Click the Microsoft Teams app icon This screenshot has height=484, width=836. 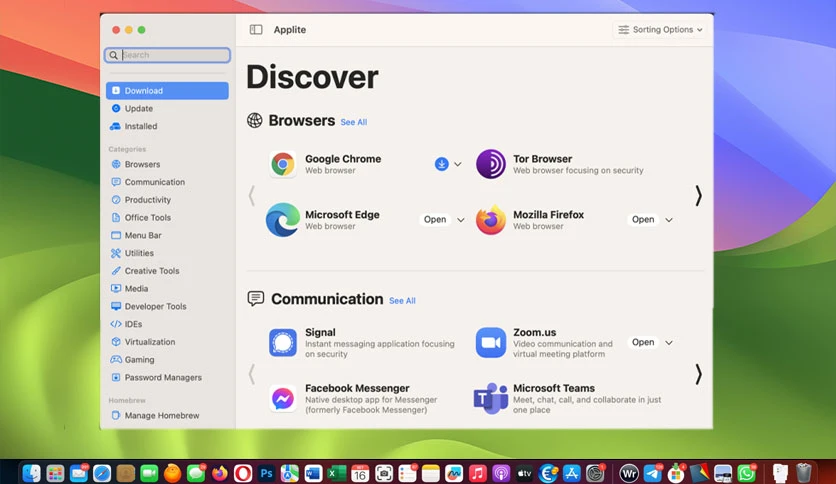coord(491,398)
